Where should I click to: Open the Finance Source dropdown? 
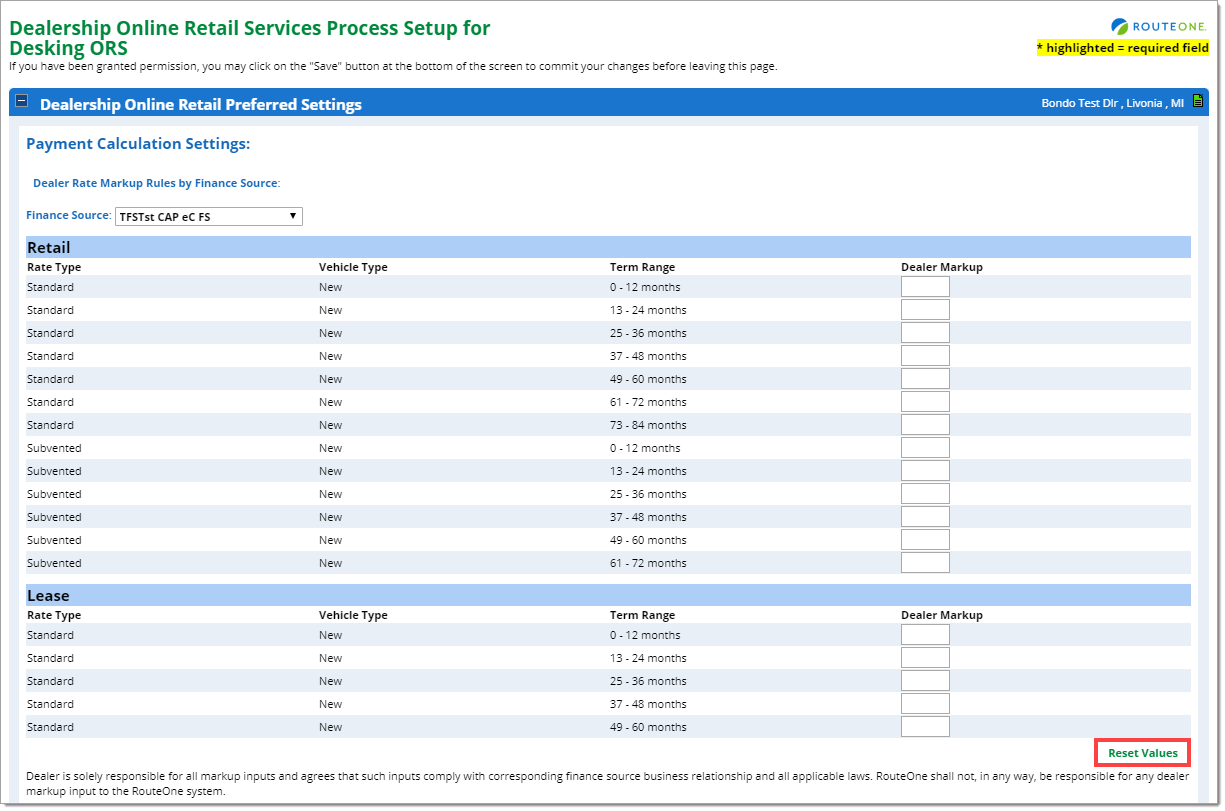tap(208, 217)
